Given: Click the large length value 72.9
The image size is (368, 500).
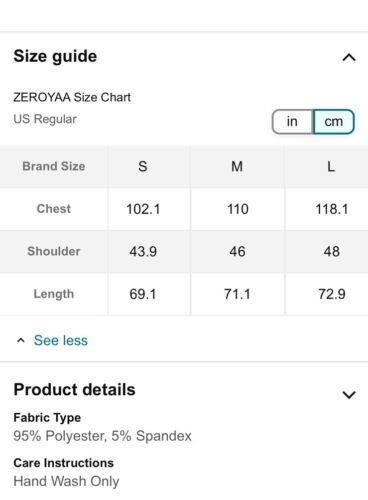Looking at the screenshot, I should coord(332,294).
